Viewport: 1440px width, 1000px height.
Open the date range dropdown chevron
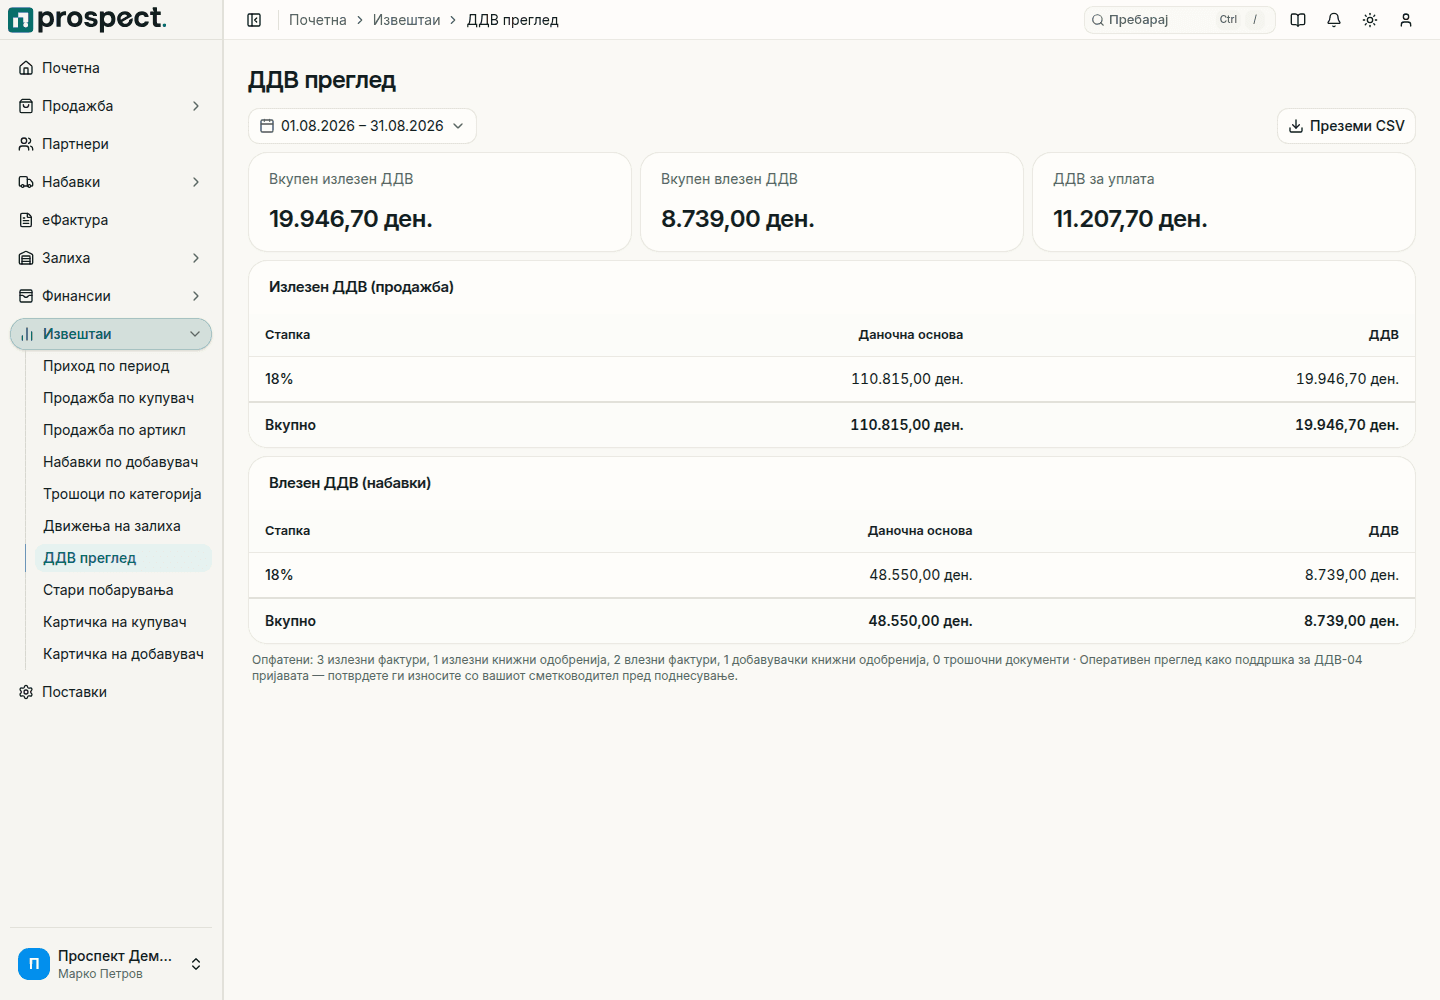(x=458, y=126)
